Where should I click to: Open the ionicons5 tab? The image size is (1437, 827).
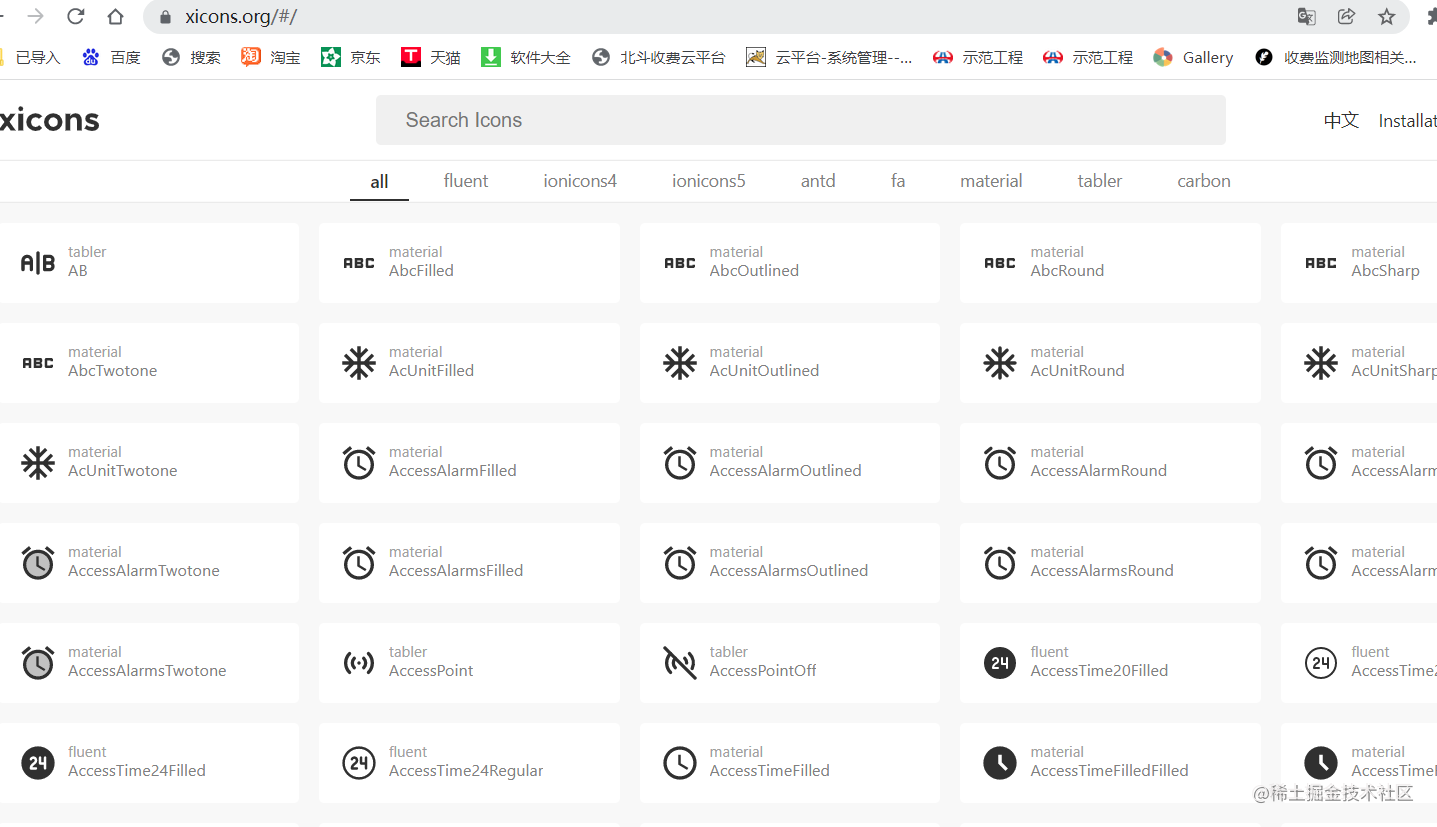tap(709, 181)
